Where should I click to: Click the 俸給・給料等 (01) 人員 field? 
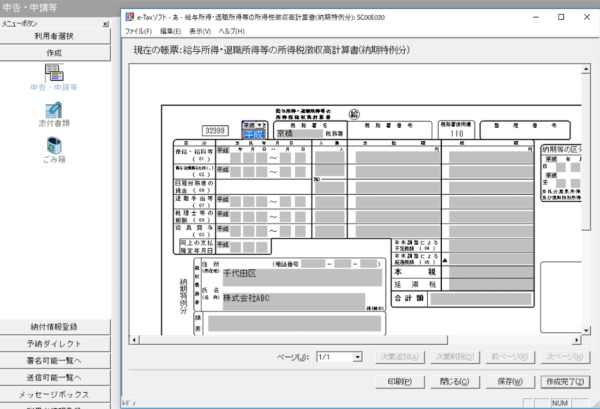tap(329, 157)
